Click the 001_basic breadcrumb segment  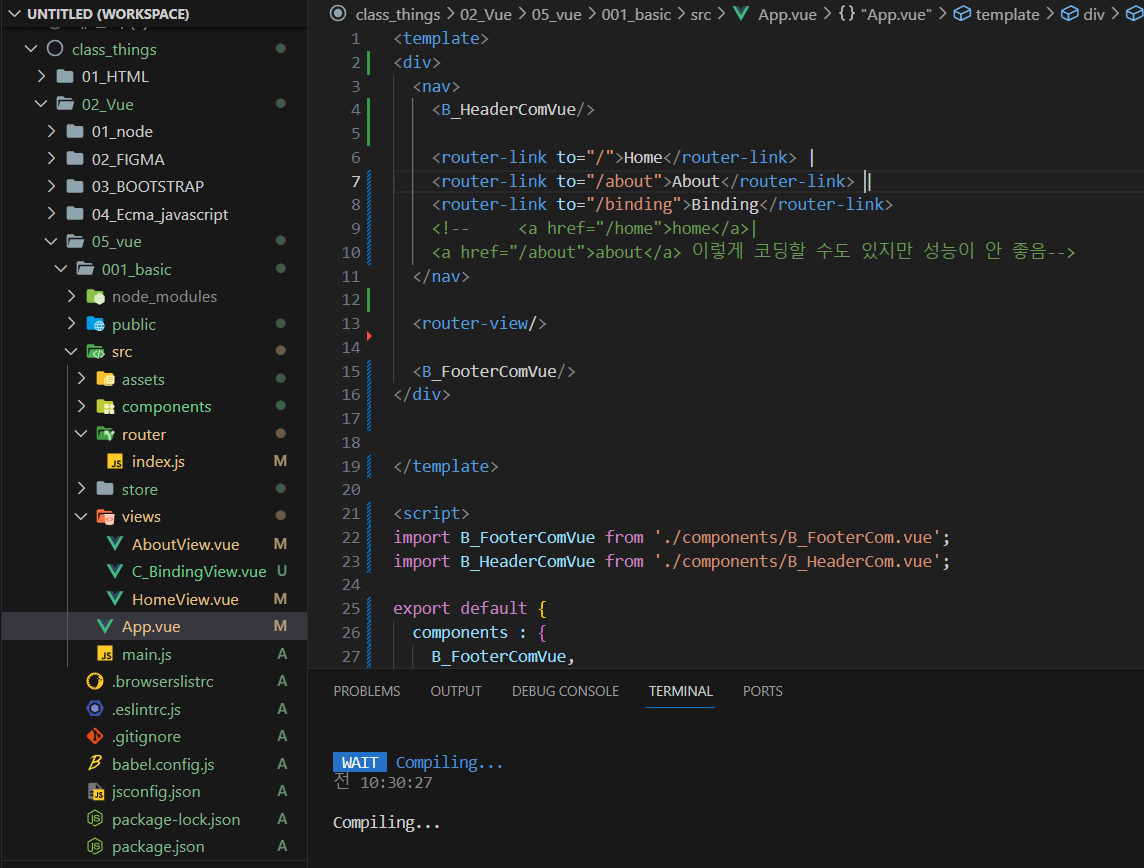636,15
